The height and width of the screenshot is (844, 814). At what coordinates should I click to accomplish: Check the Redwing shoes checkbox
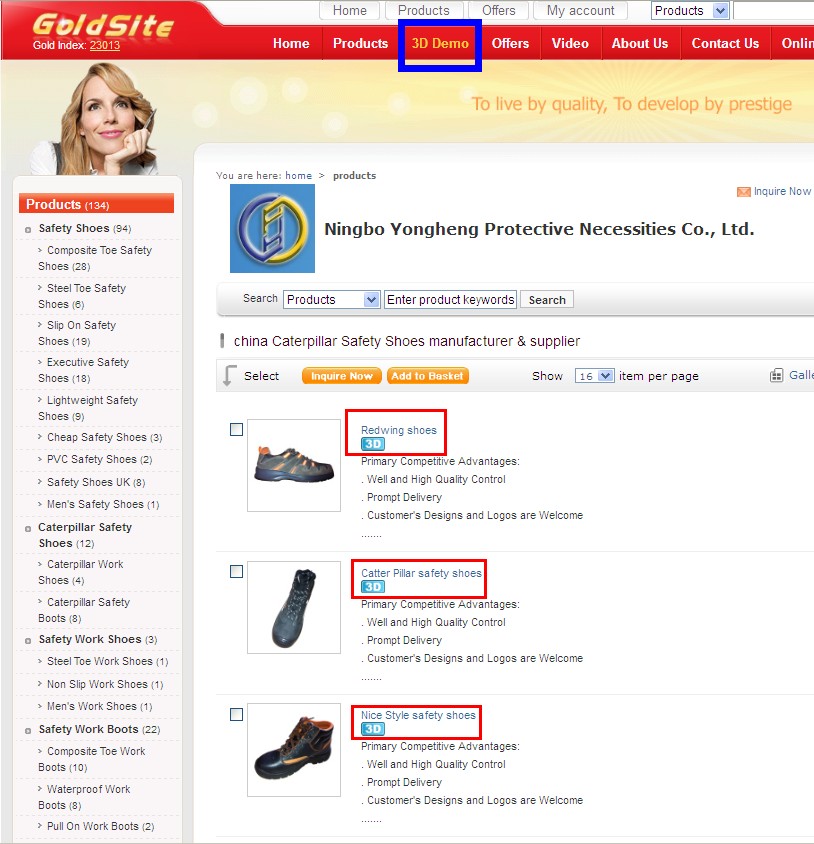pyautogui.click(x=236, y=430)
